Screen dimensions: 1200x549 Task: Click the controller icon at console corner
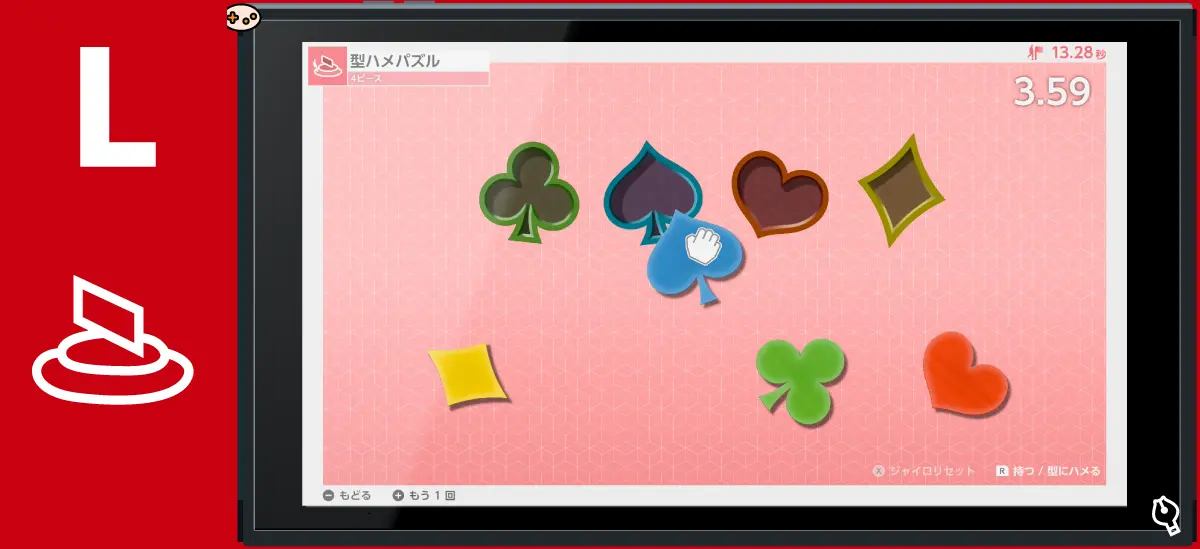click(242, 17)
